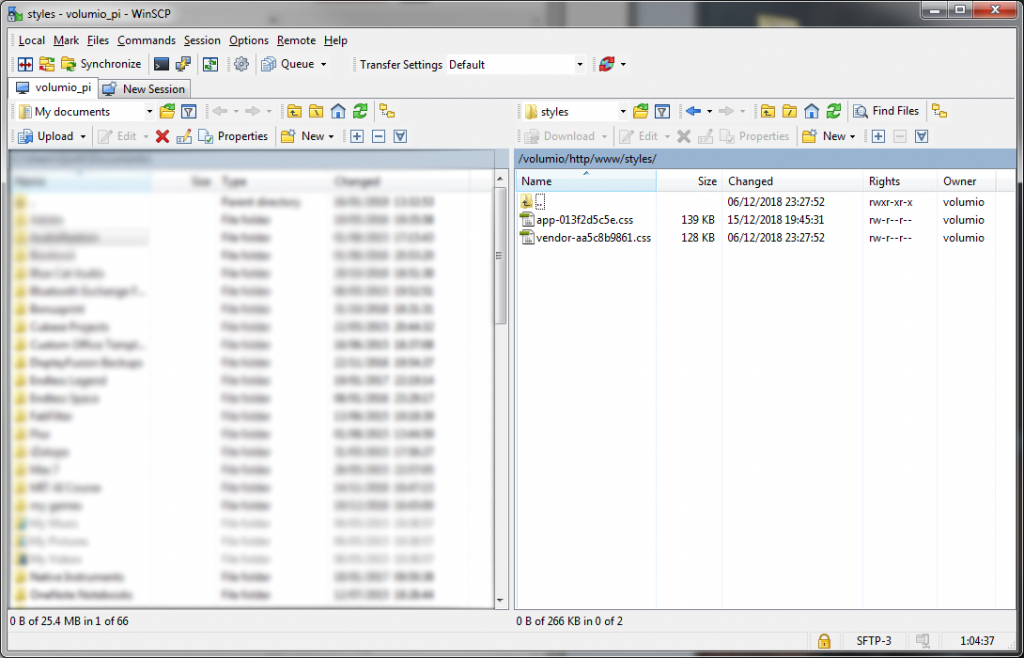Select the vendor-aa5c8b9861.css file
Image resolution: width=1024 pixels, height=658 pixels.
coord(586,238)
